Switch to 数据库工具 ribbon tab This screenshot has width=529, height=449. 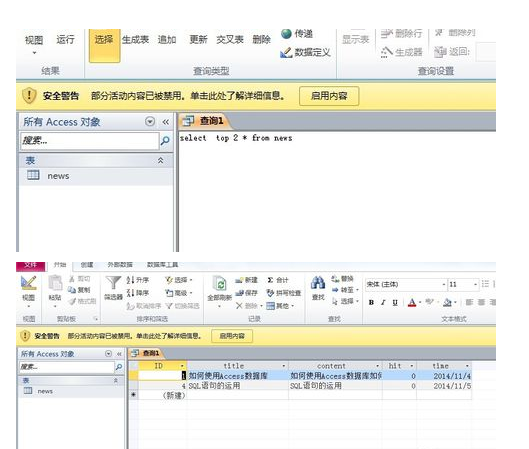coord(163,265)
